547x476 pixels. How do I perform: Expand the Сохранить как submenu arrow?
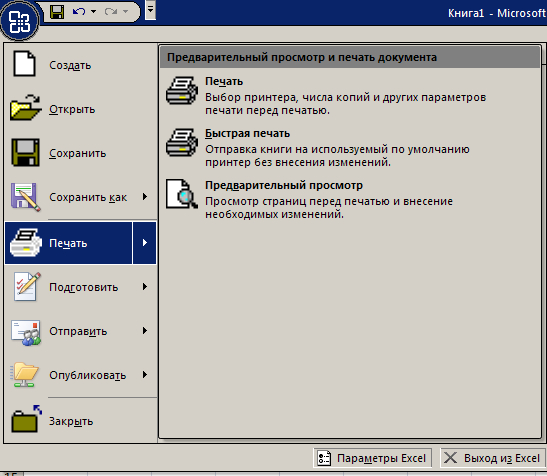pyautogui.click(x=145, y=197)
